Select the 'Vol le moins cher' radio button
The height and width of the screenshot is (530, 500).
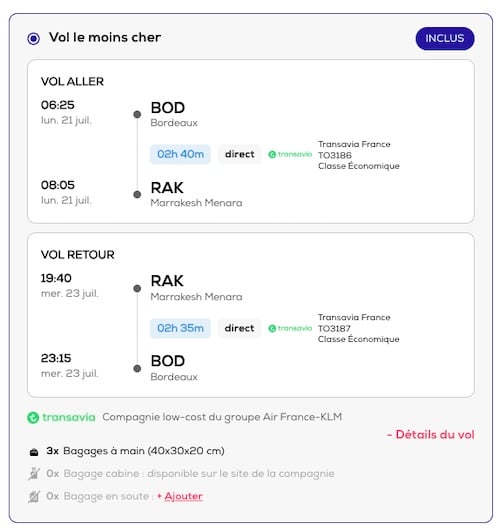33,39
